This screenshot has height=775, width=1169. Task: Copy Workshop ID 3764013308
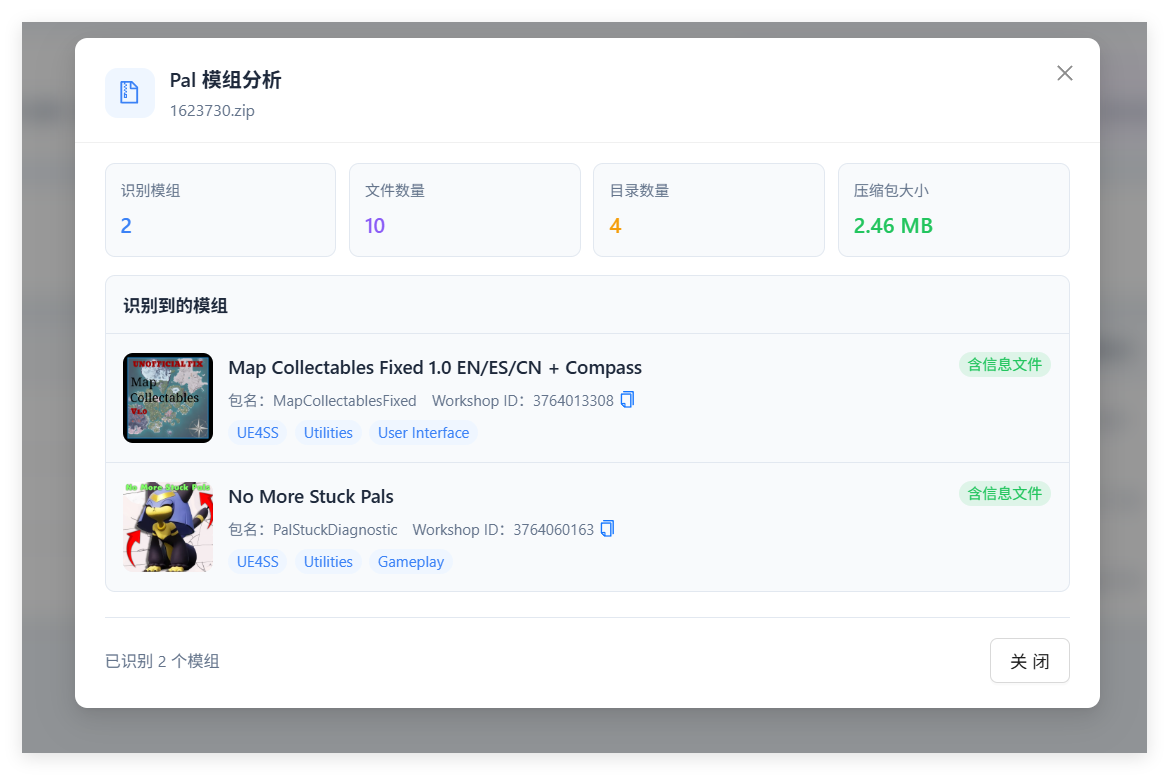628,400
